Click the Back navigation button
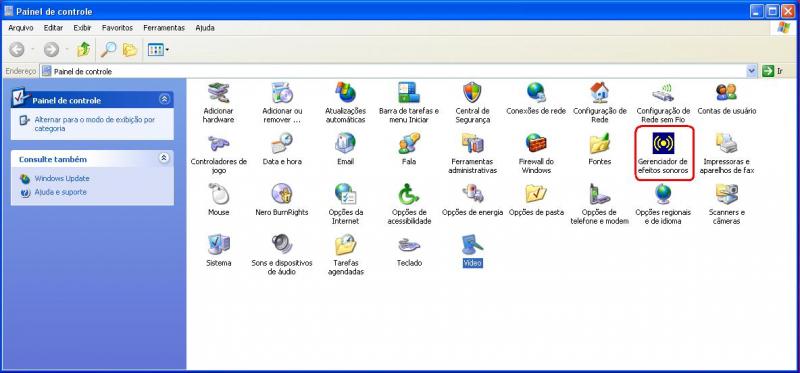 pos(17,49)
